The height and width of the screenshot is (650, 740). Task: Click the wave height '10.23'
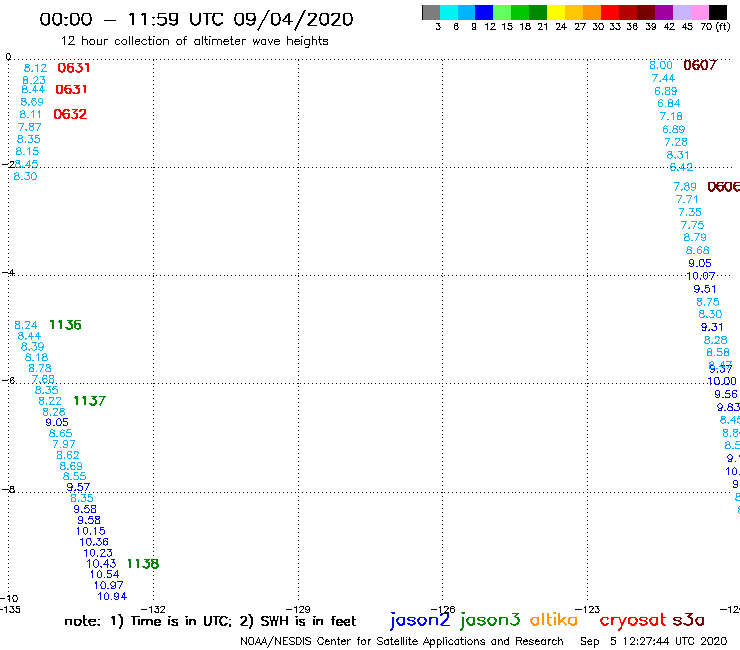click(98, 553)
